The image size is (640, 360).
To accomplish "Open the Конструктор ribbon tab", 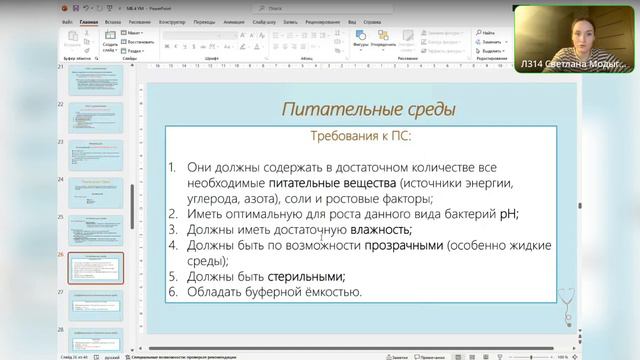I will [172, 22].
